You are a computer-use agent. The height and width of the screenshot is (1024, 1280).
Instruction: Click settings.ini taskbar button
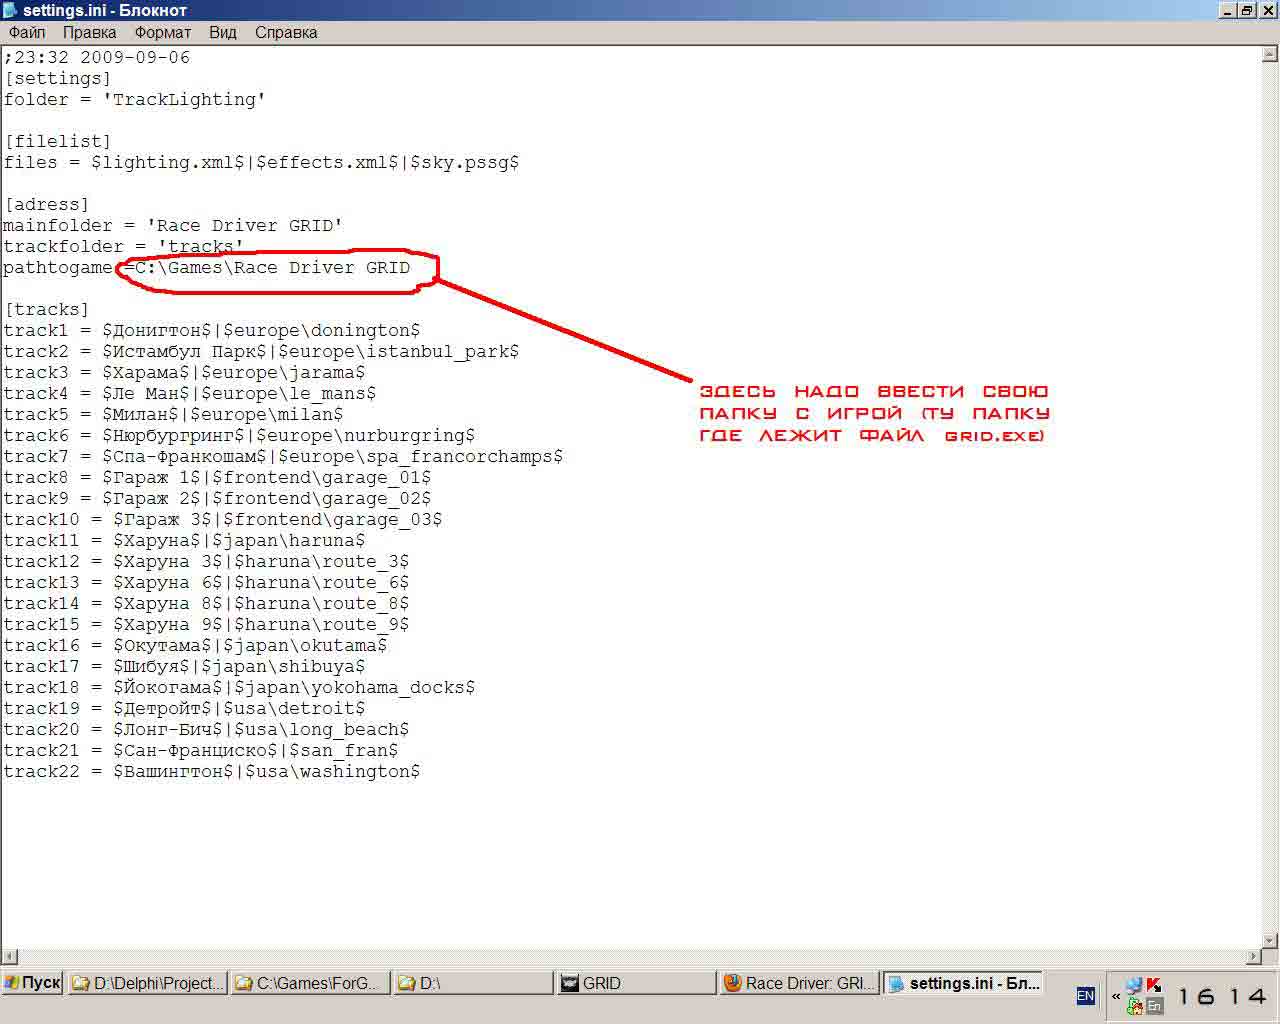point(963,983)
